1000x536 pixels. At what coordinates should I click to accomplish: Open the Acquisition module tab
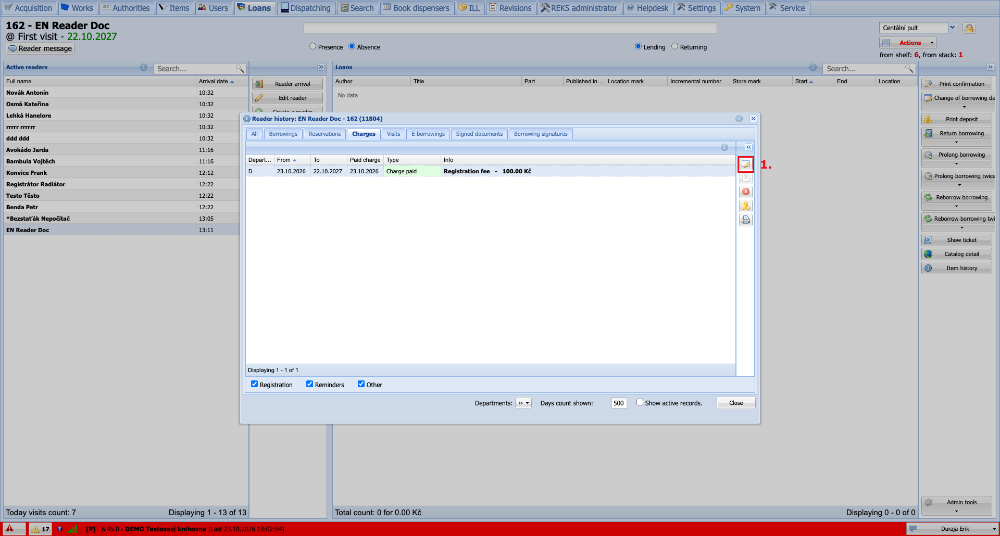[x=29, y=8]
